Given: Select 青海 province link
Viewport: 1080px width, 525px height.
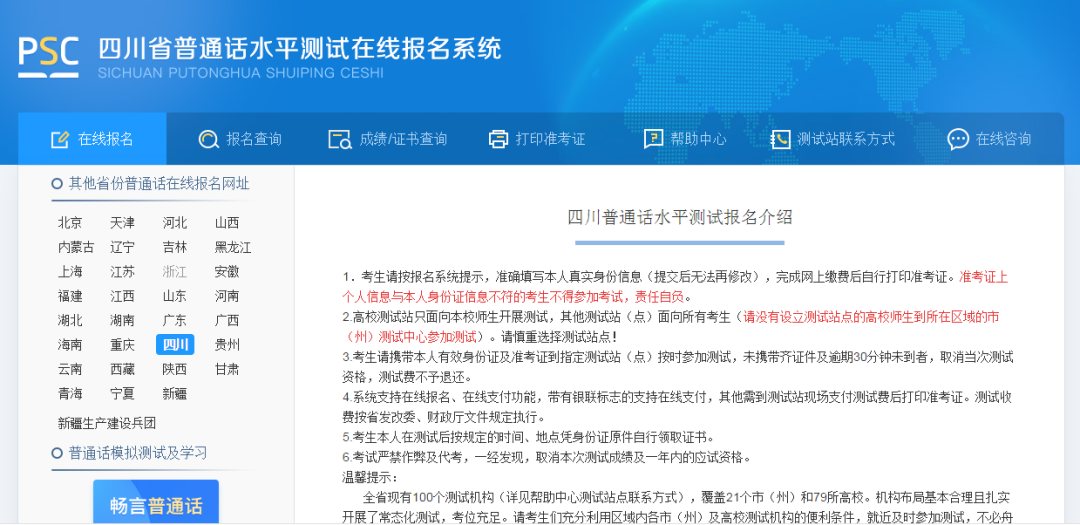Looking at the screenshot, I should (70, 393).
